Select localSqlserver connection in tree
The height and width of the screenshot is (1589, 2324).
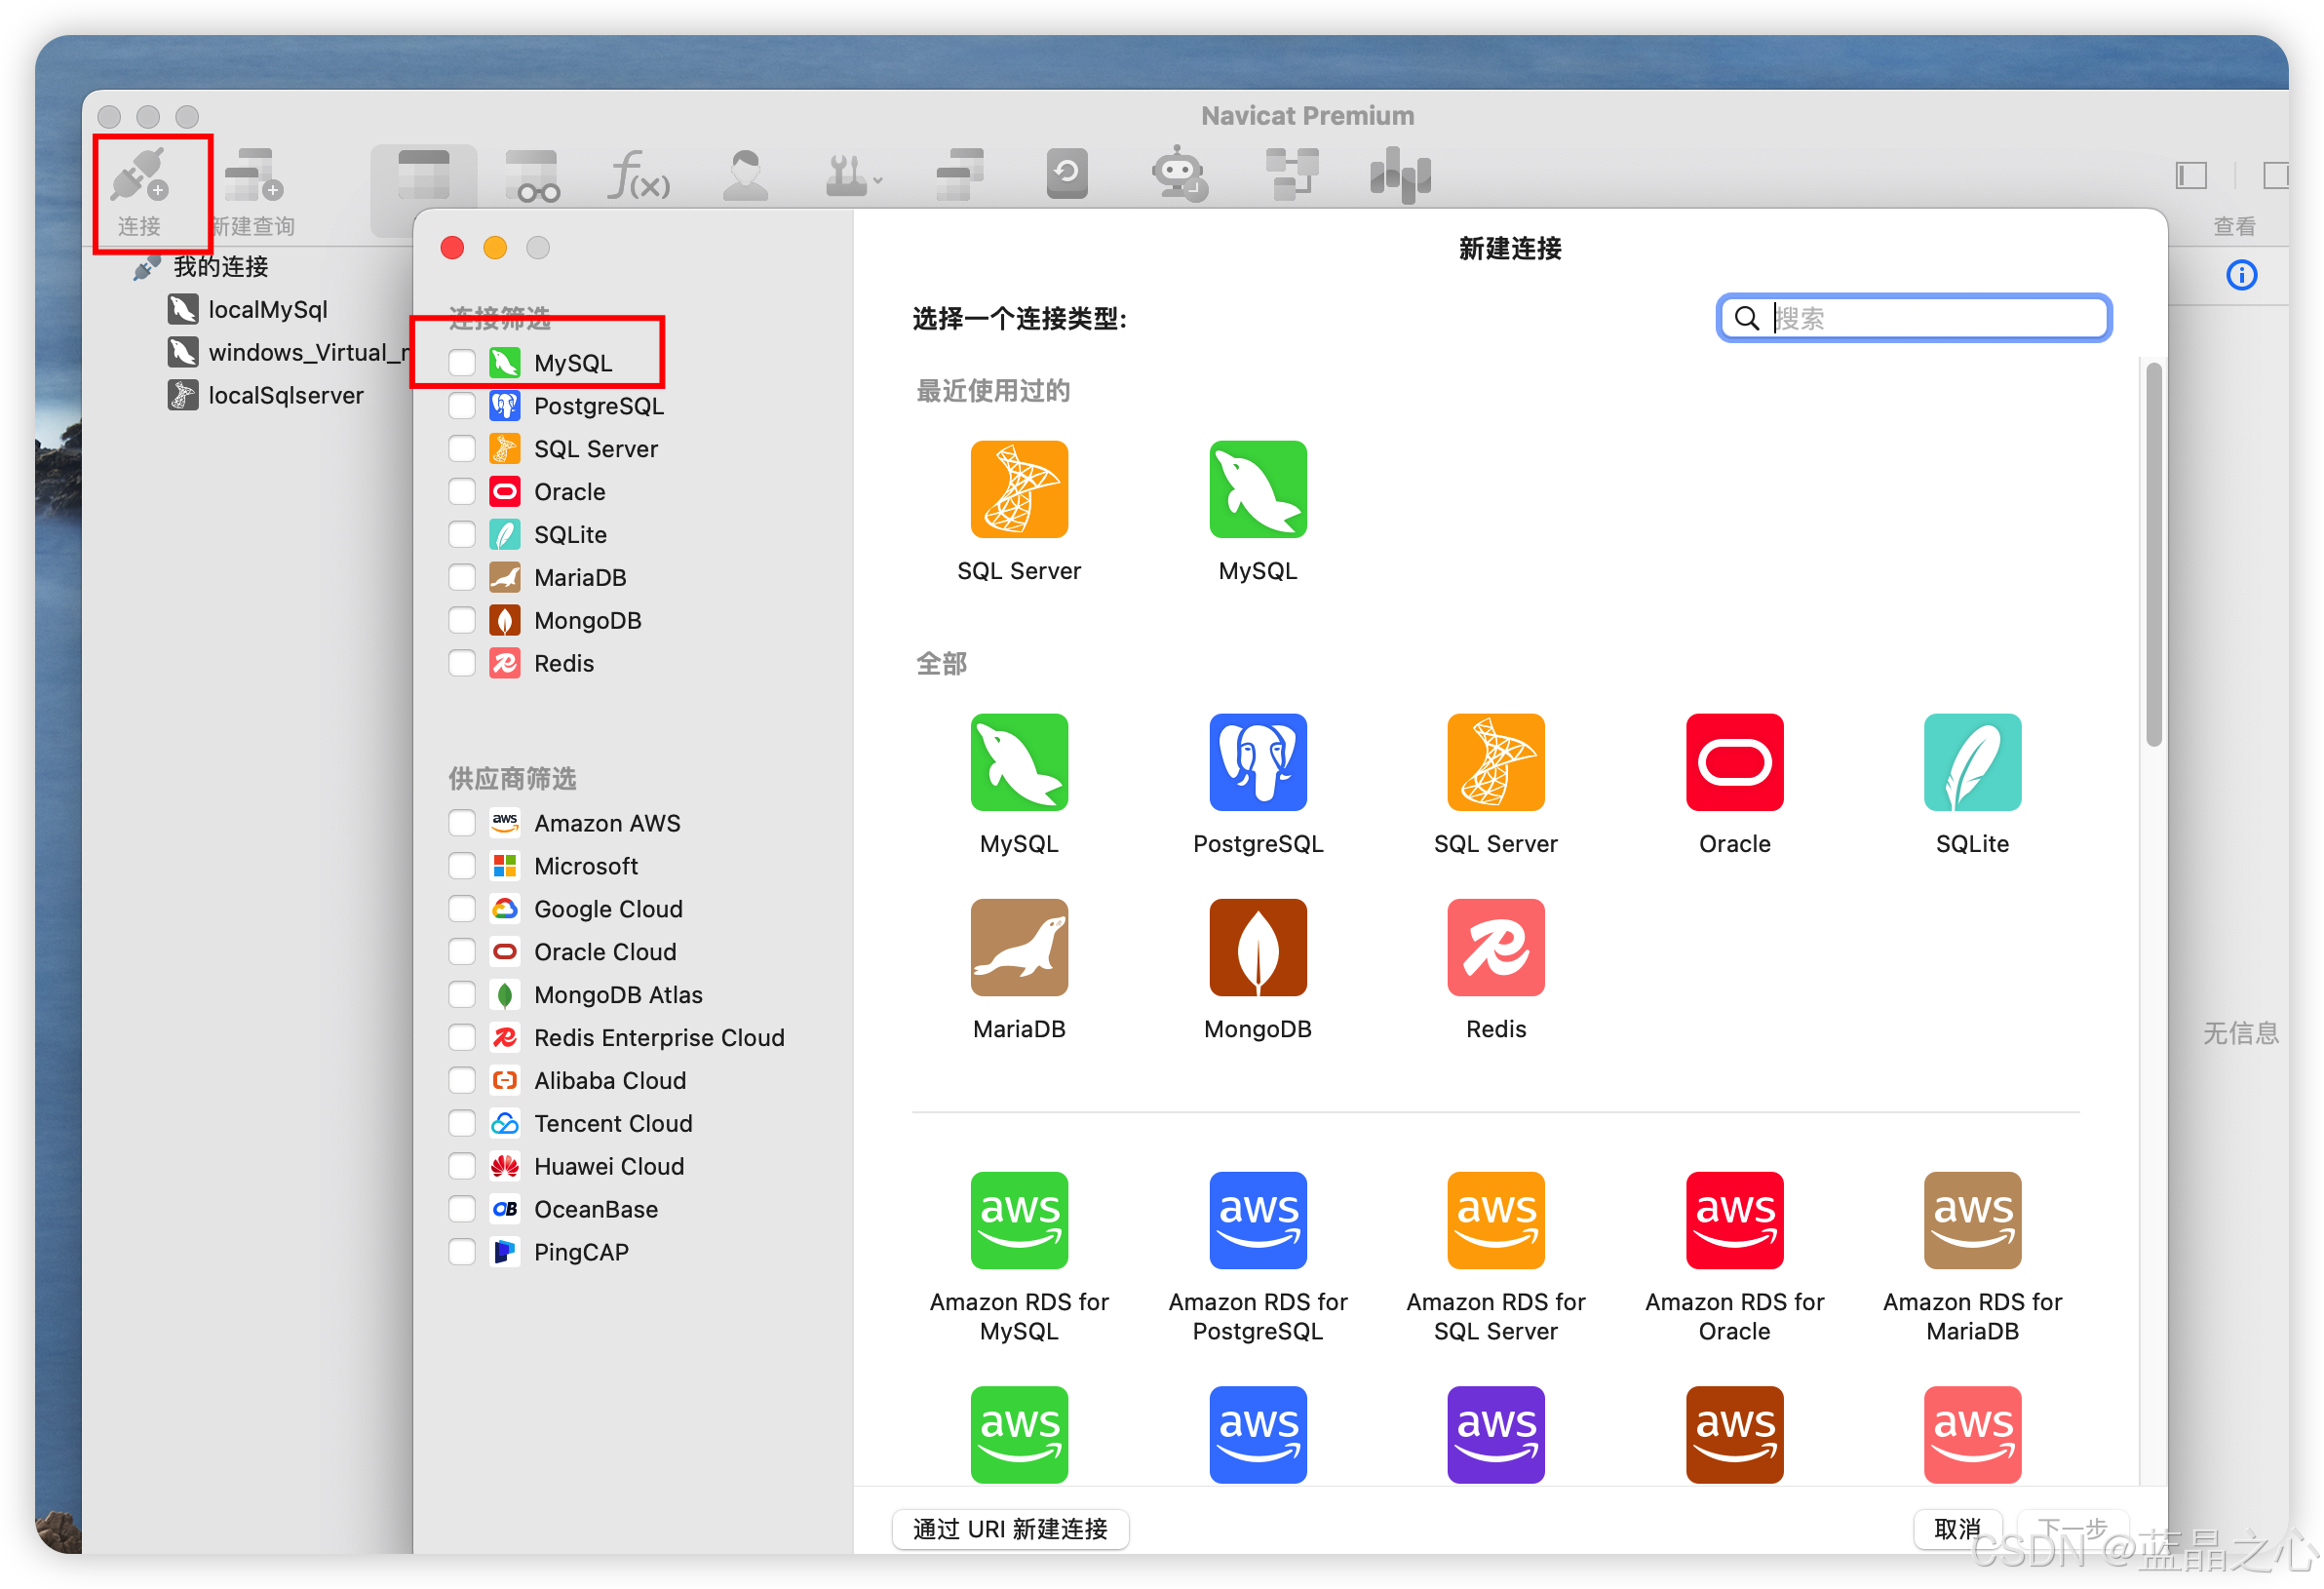point(265,396)
